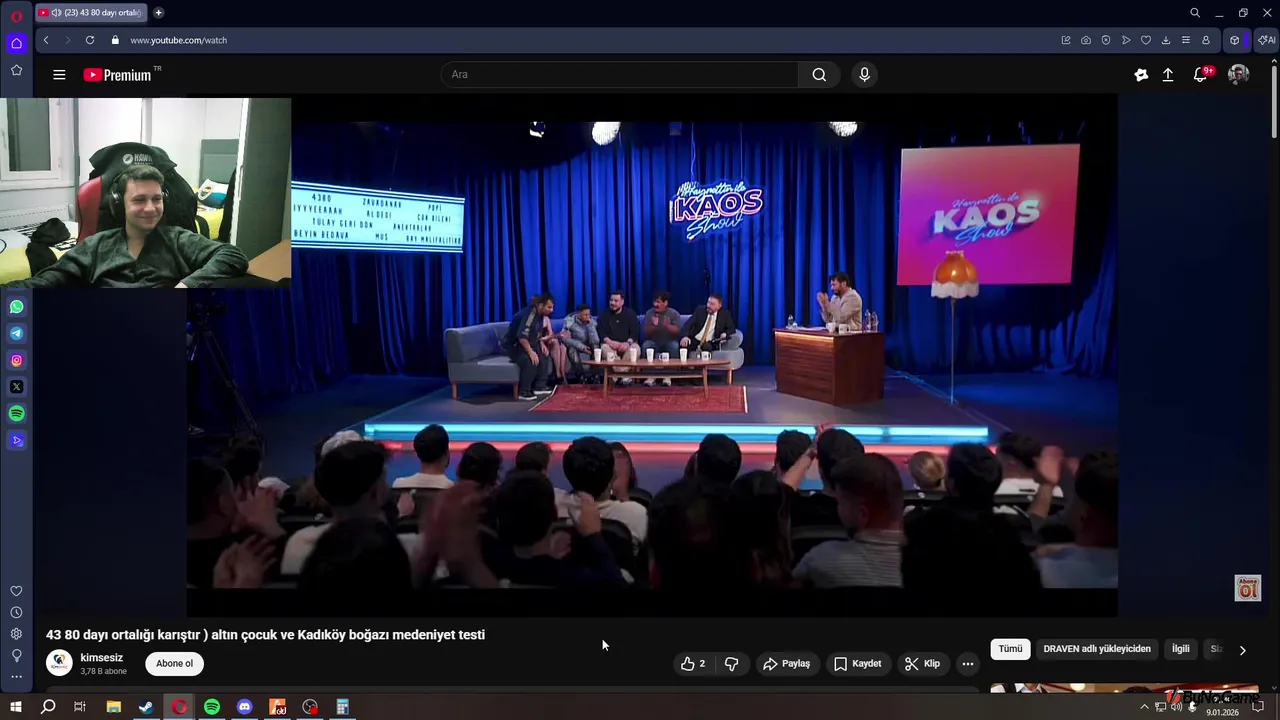Like the video with thumbs up
This screenshot has width=1280, height=720.
692,664
